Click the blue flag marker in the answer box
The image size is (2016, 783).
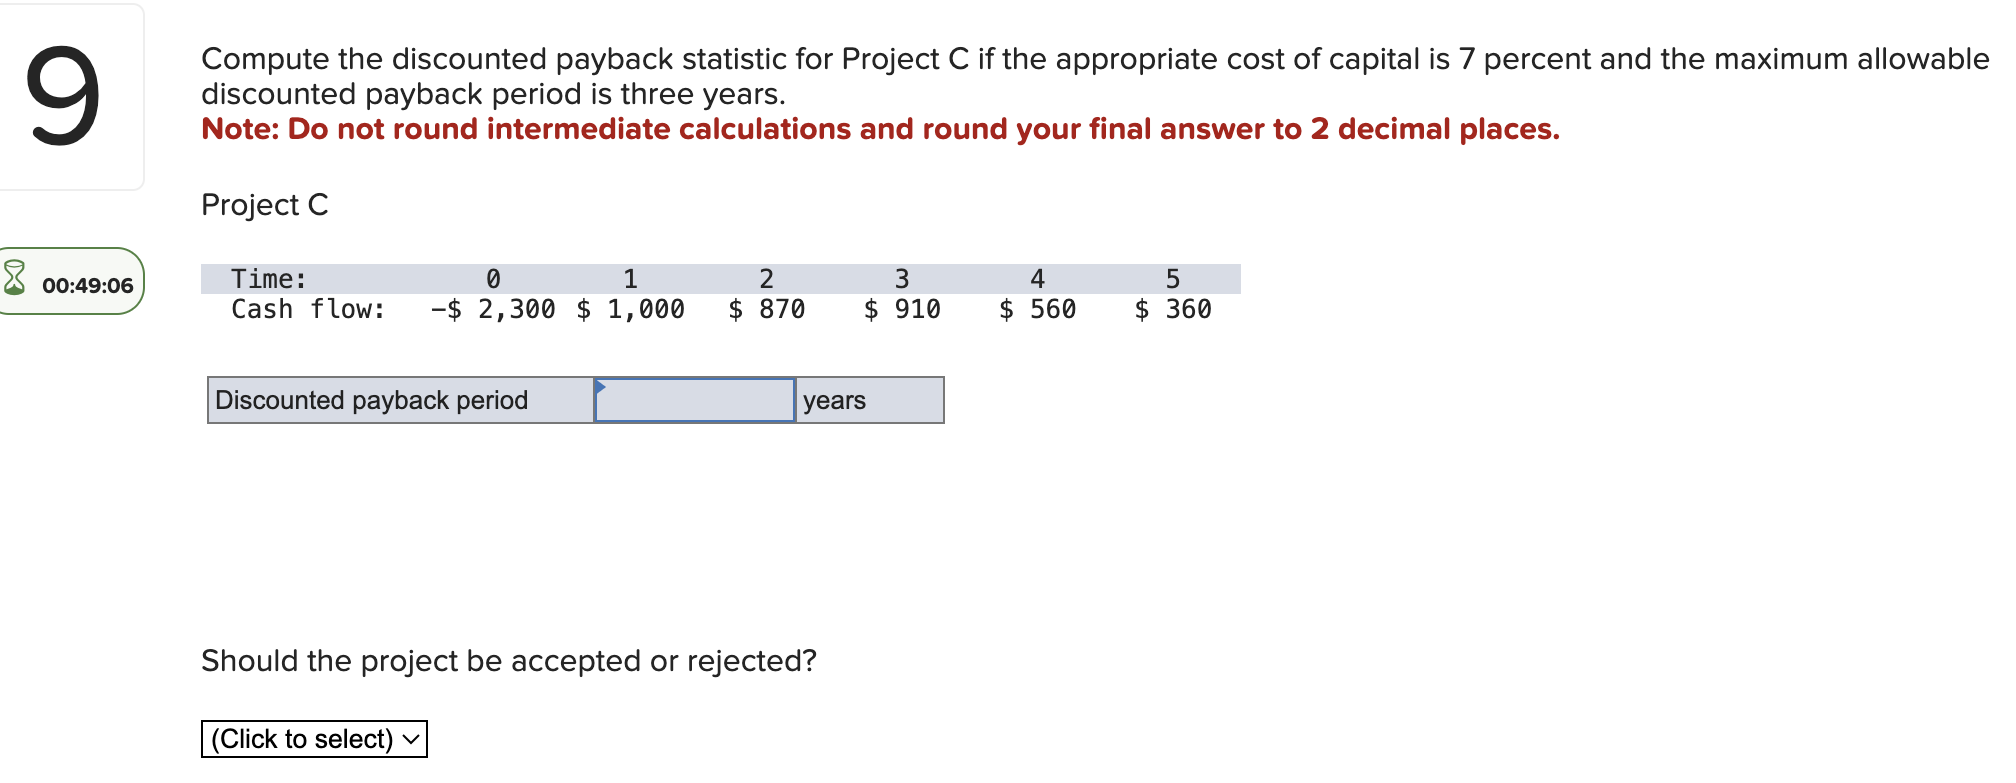point(601,388)
